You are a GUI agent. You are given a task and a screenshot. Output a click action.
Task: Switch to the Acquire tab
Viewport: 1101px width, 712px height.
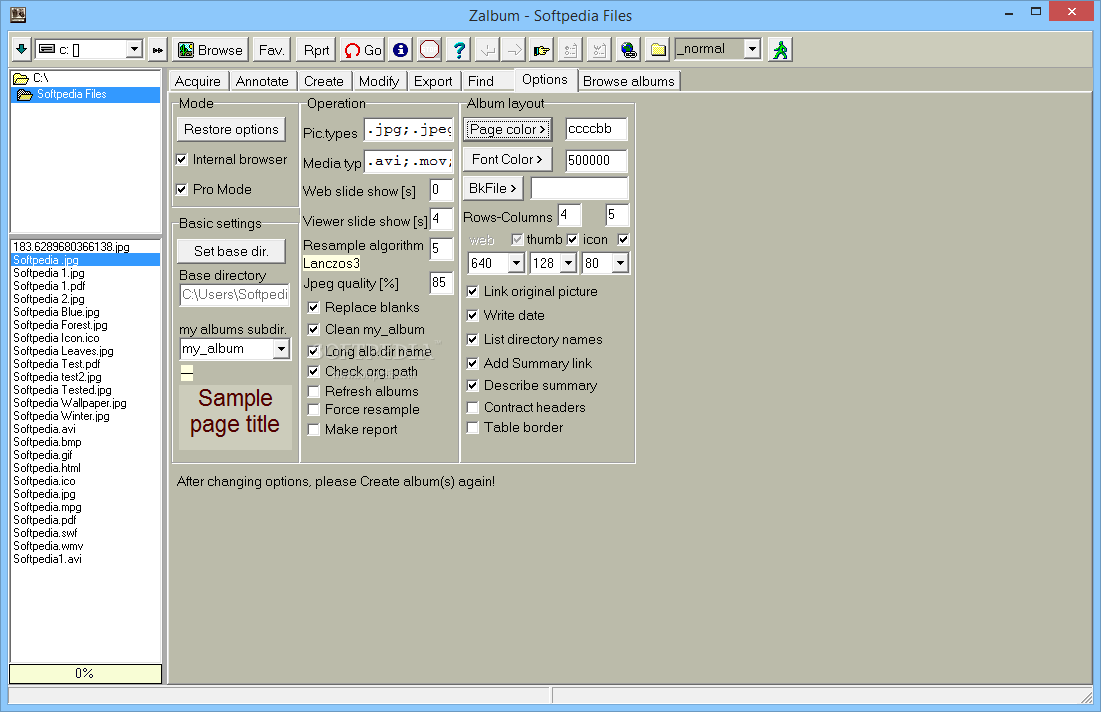197,81
